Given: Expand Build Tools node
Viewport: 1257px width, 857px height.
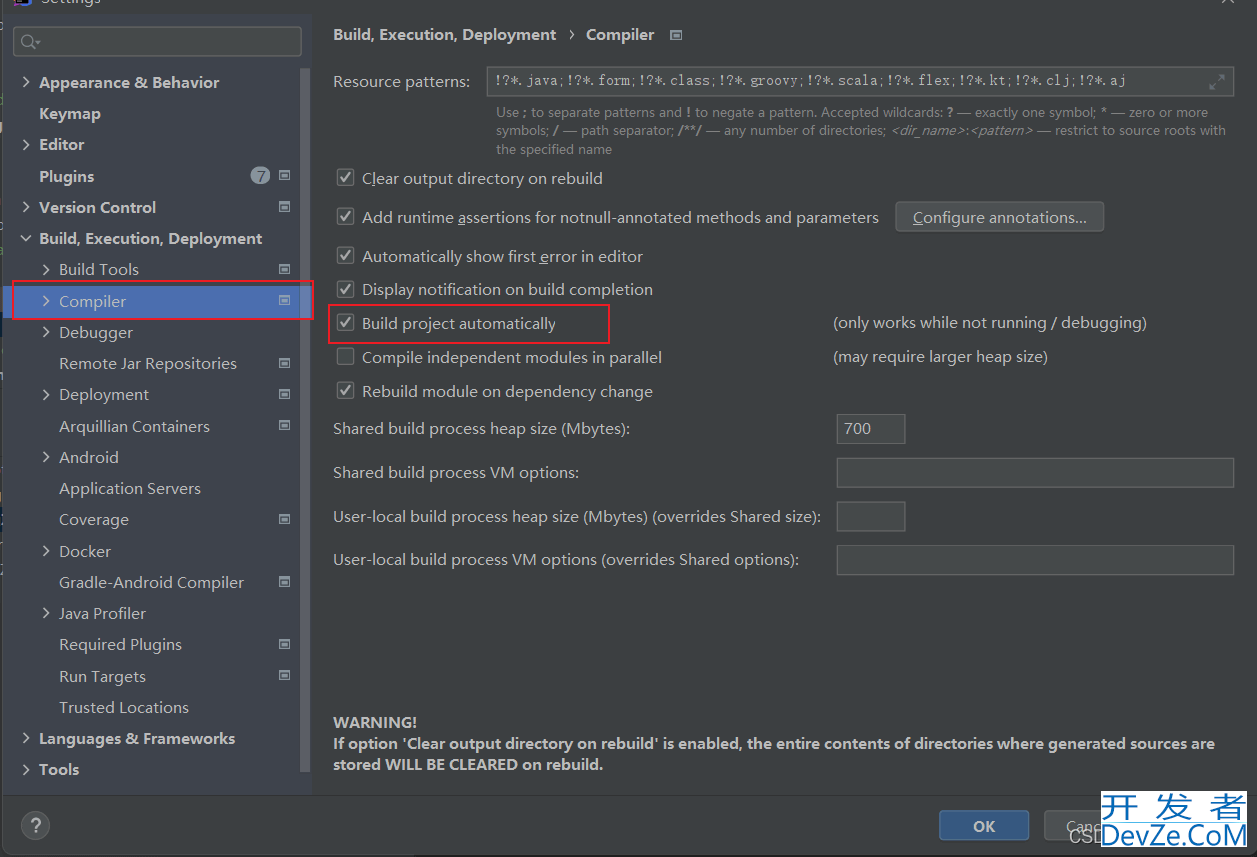Looking at the screenshot, I should pos(46,269).
